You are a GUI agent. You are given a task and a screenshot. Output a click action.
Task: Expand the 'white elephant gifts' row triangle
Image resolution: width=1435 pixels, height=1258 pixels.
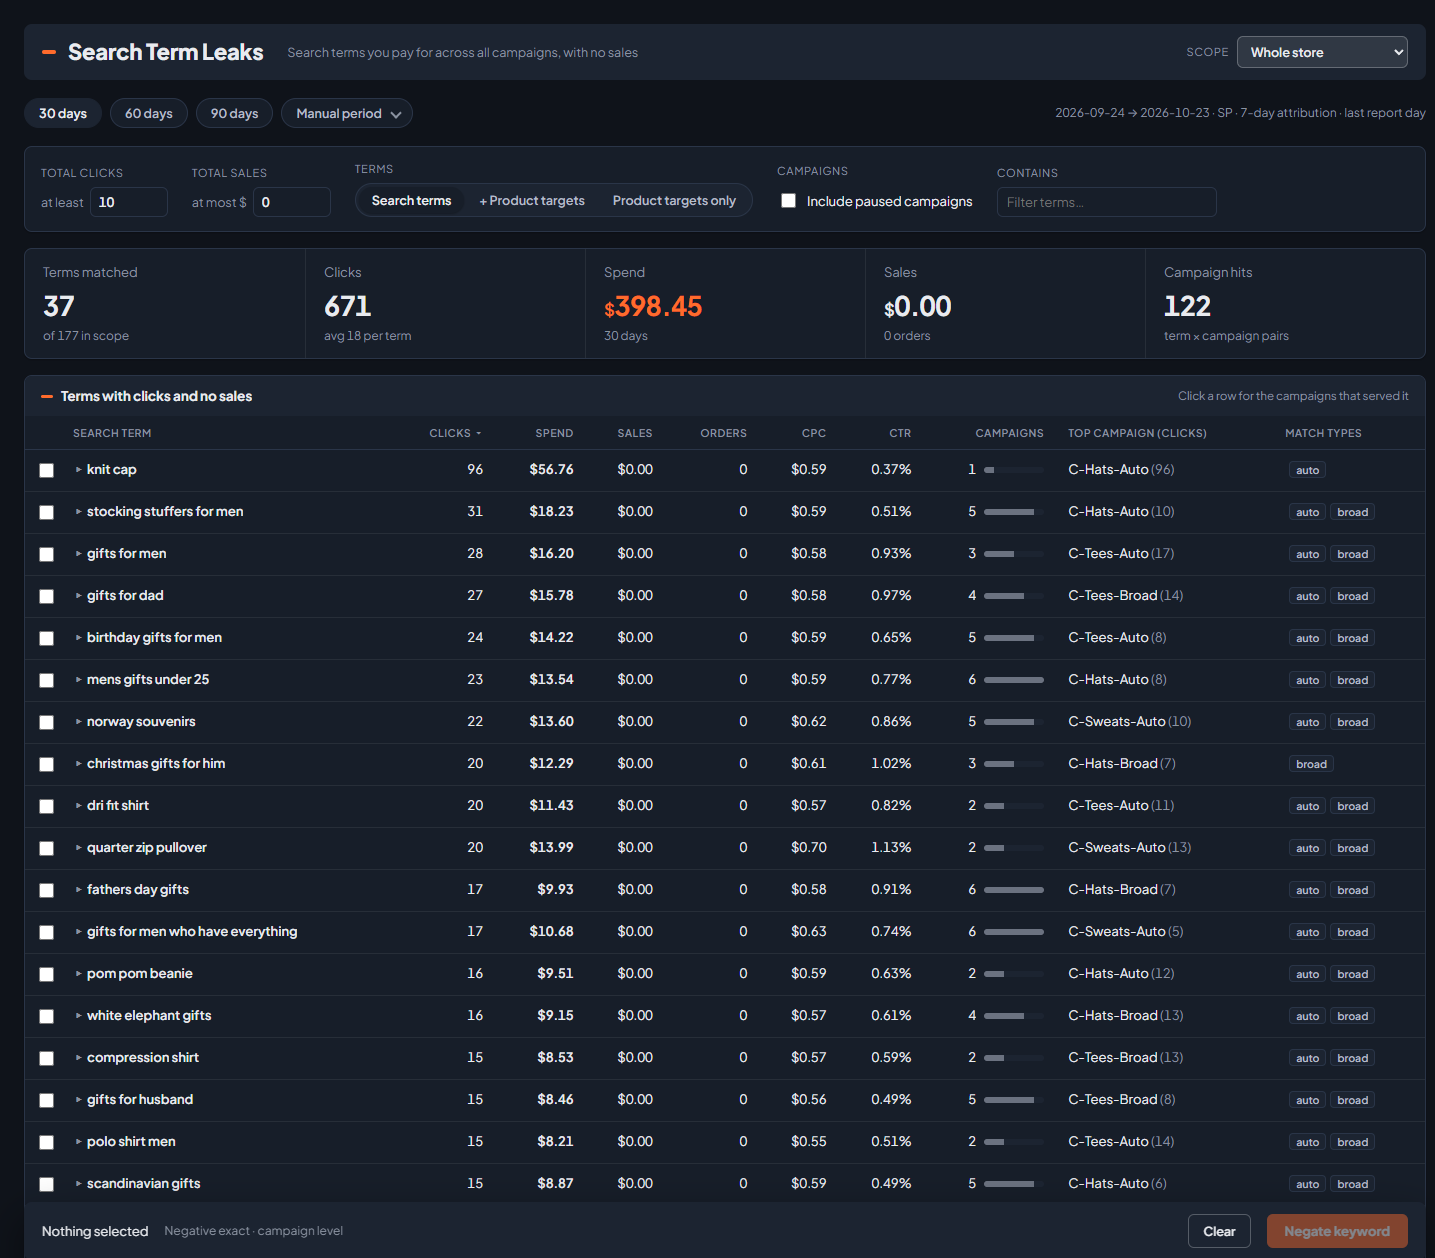pos(78,1016)
